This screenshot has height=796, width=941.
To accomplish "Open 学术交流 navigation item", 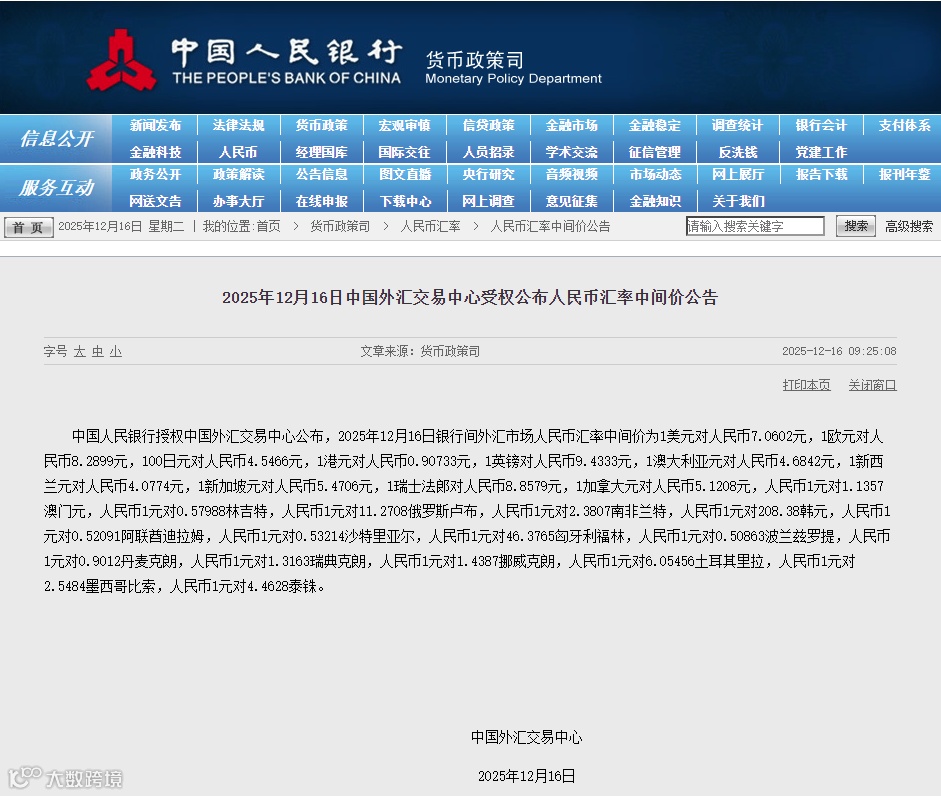I will [x=571, y=152].
